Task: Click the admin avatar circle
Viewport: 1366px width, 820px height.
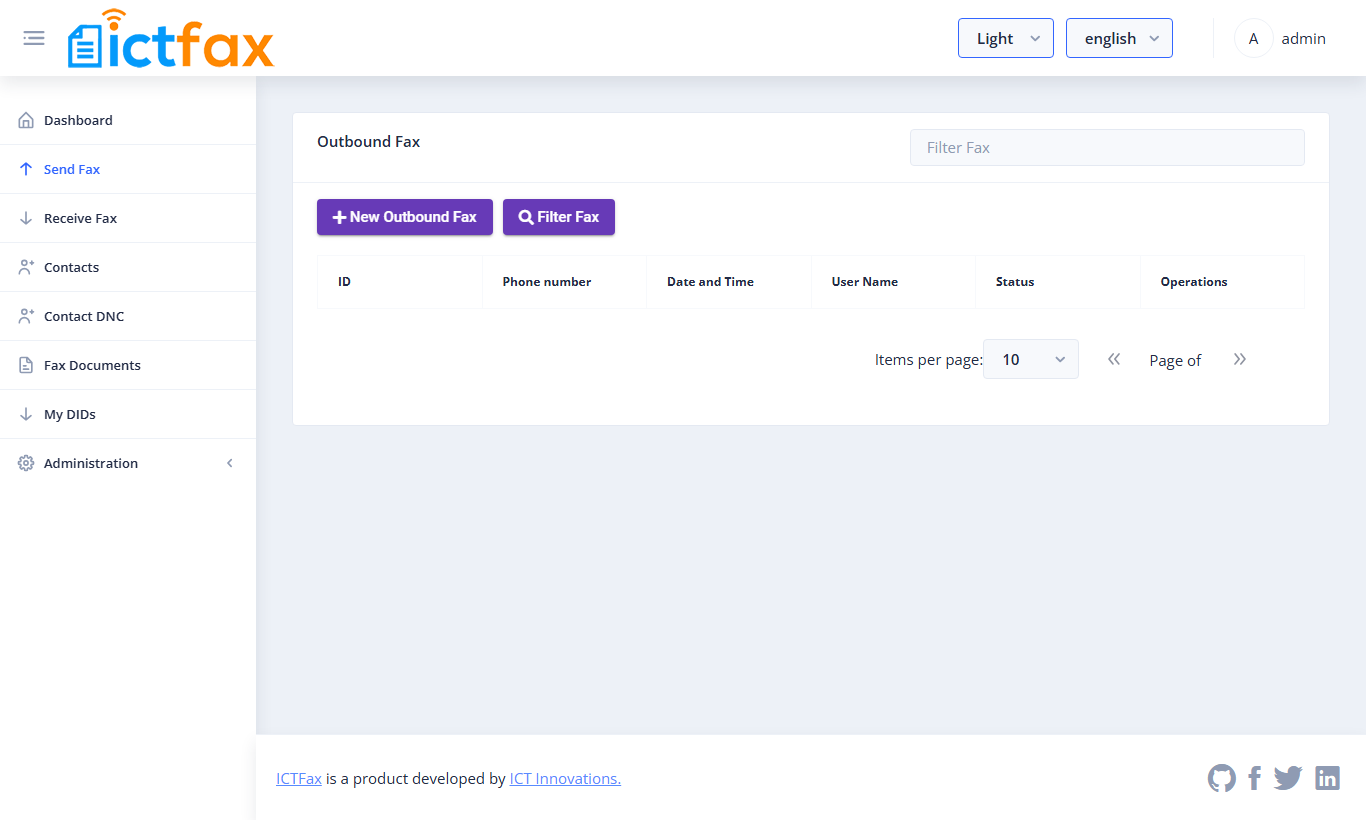Action: tap(1253, 38)
